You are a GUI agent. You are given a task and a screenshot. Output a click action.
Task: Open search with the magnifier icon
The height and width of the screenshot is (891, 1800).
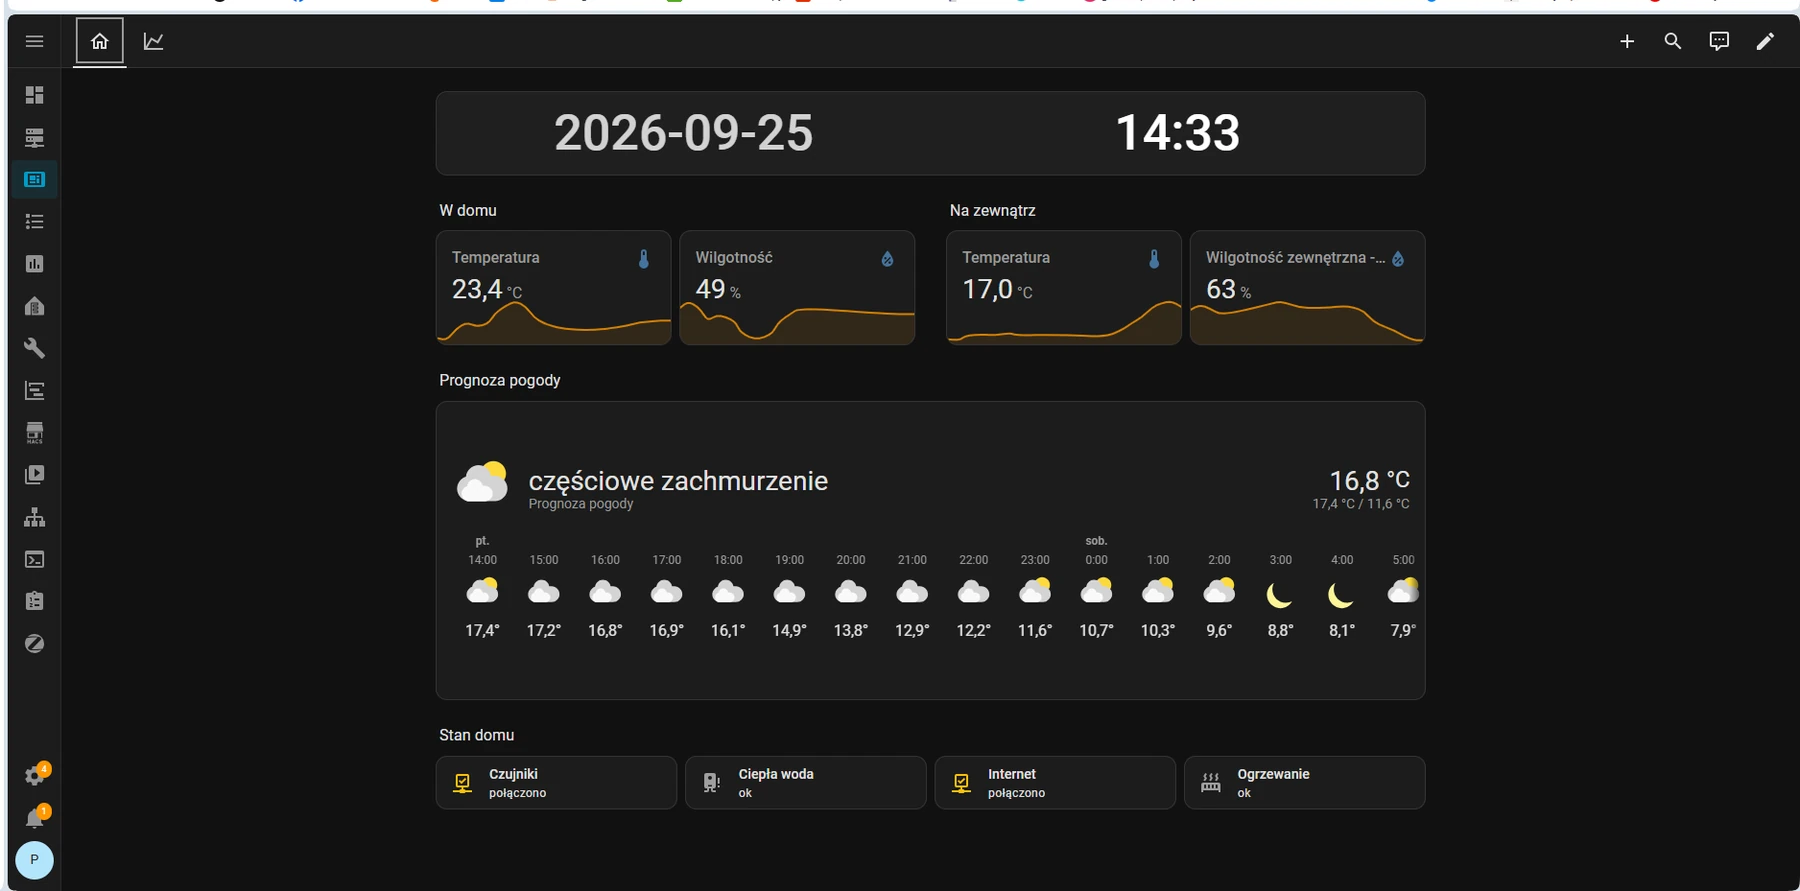tap(1673, 41)
